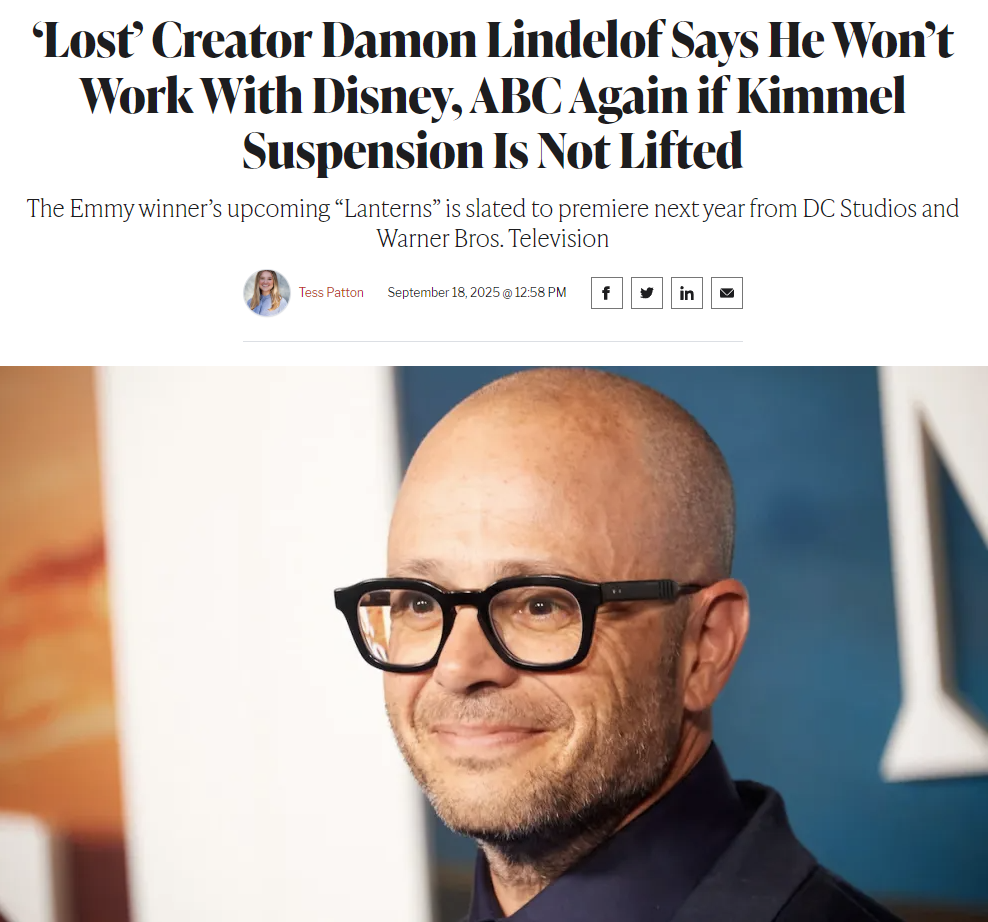Viewport: 988px width, 922px height.
Task: Open Tess Patton's author page
Action: tap(331, 292)
